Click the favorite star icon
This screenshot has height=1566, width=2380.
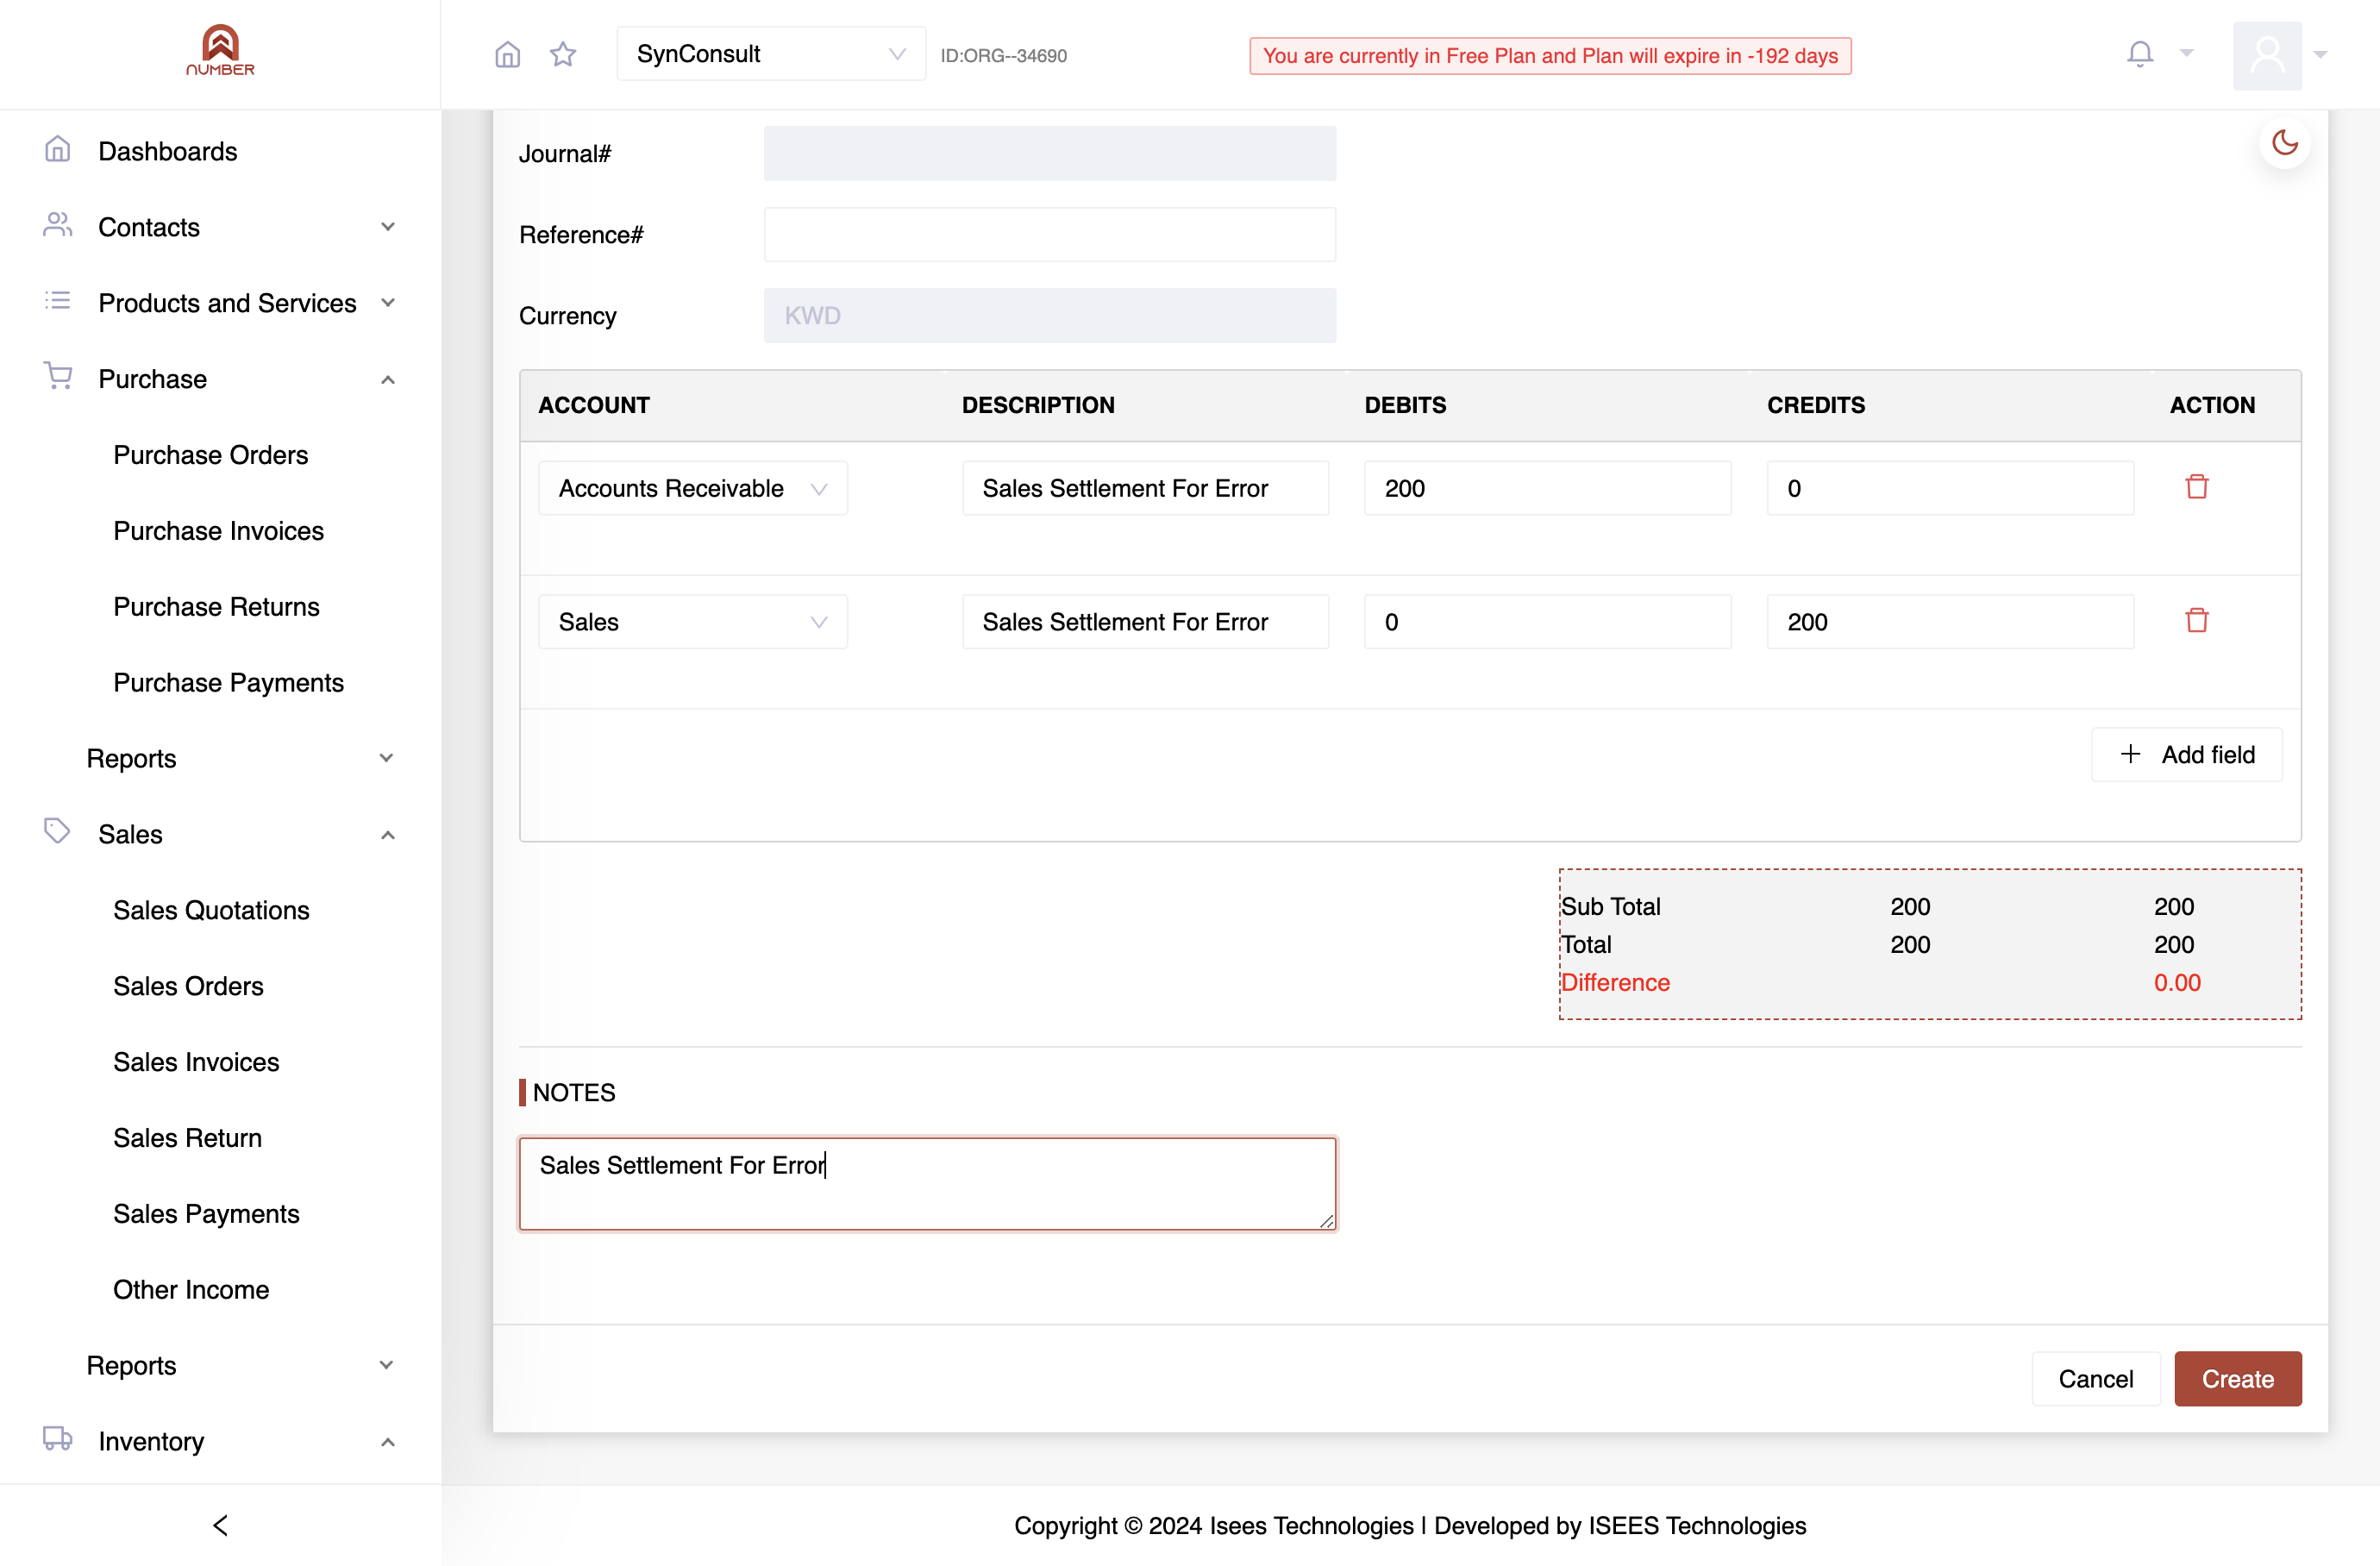(x=563, y=54)
